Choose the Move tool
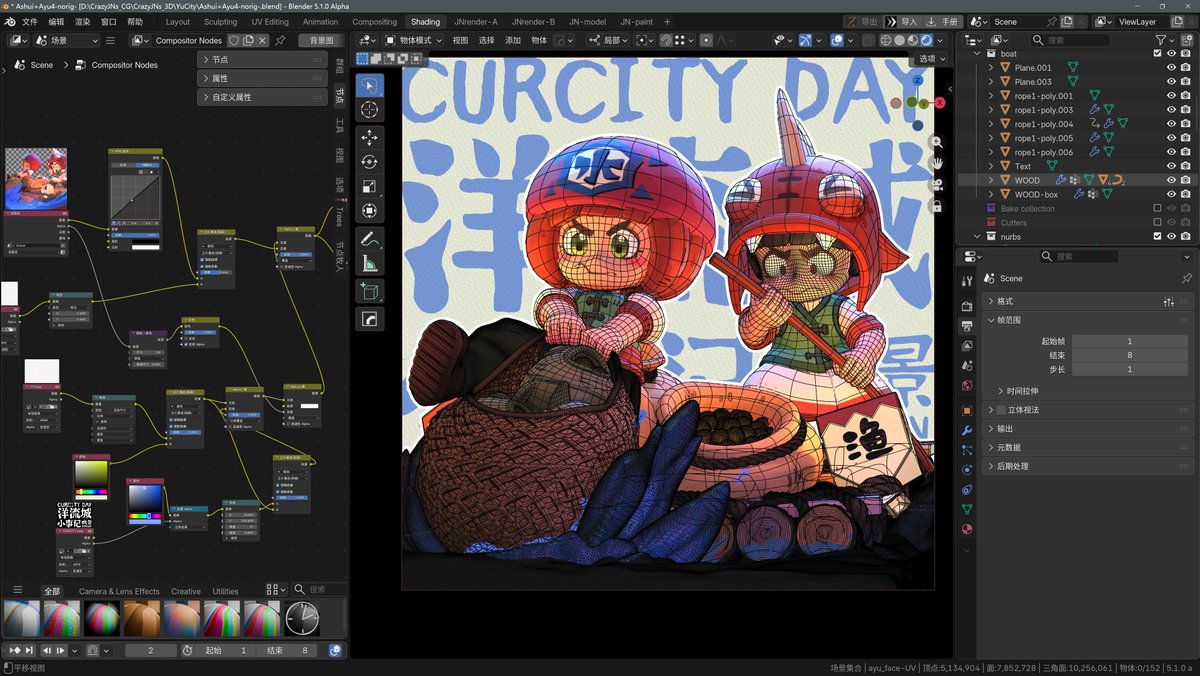Viewport: 1200px width, 676px height. click(369, 137)
